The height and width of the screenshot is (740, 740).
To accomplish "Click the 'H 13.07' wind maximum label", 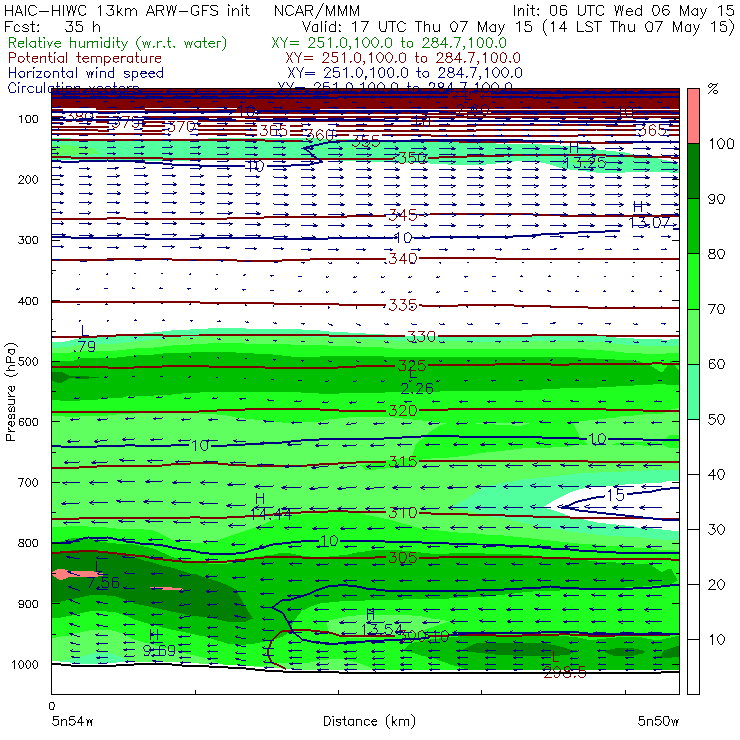I will pos(649,215).
